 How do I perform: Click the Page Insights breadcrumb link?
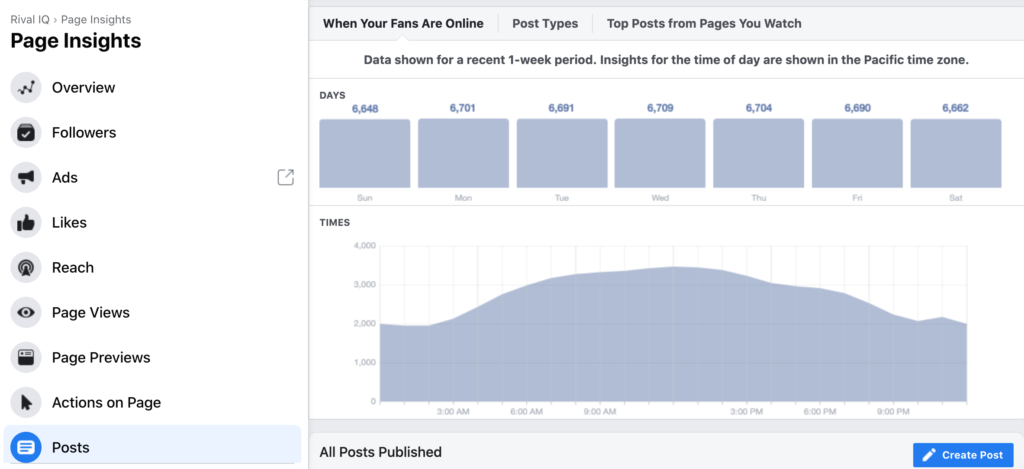(96, 20)
